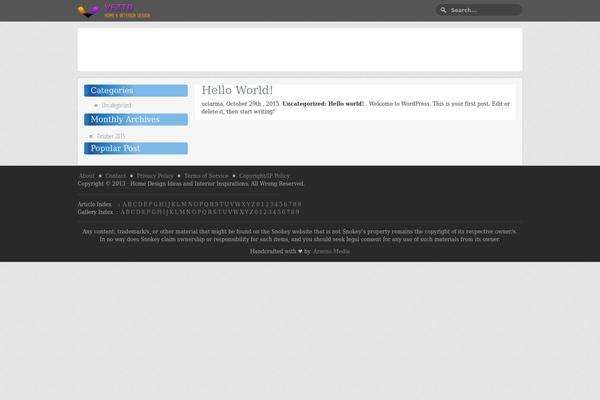
Task: Click the magnifier icon in search box
Action: (x=443, y=10)
